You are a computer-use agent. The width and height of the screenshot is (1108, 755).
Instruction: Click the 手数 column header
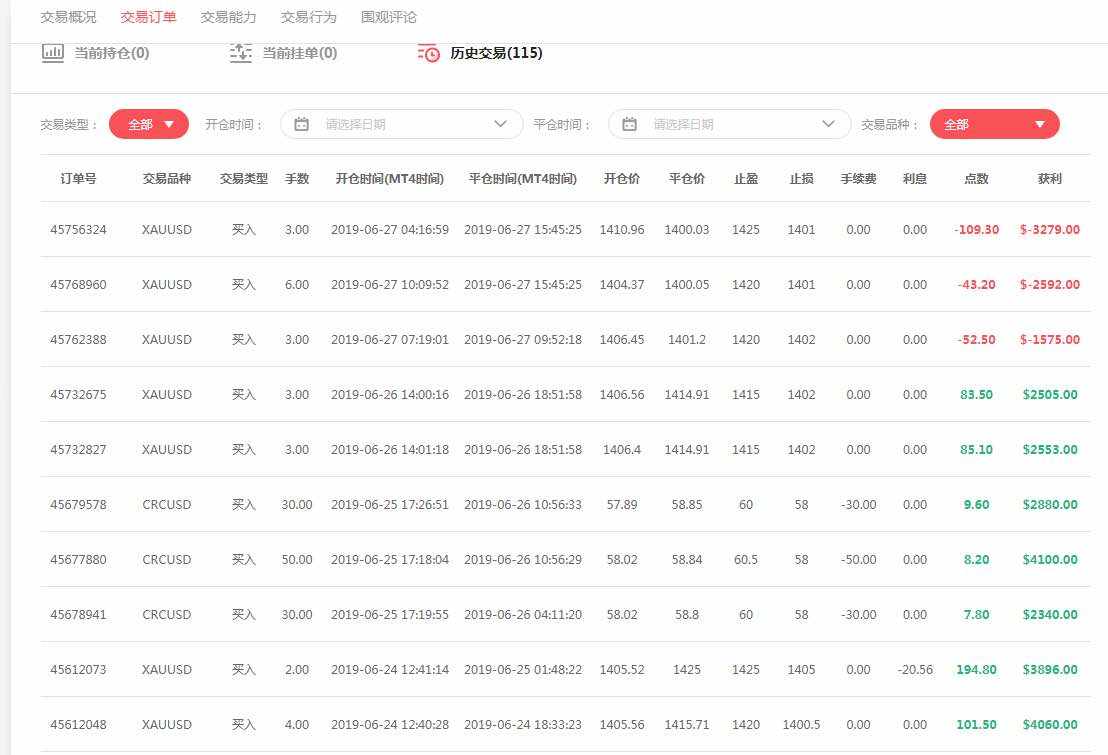click(297, 179)
